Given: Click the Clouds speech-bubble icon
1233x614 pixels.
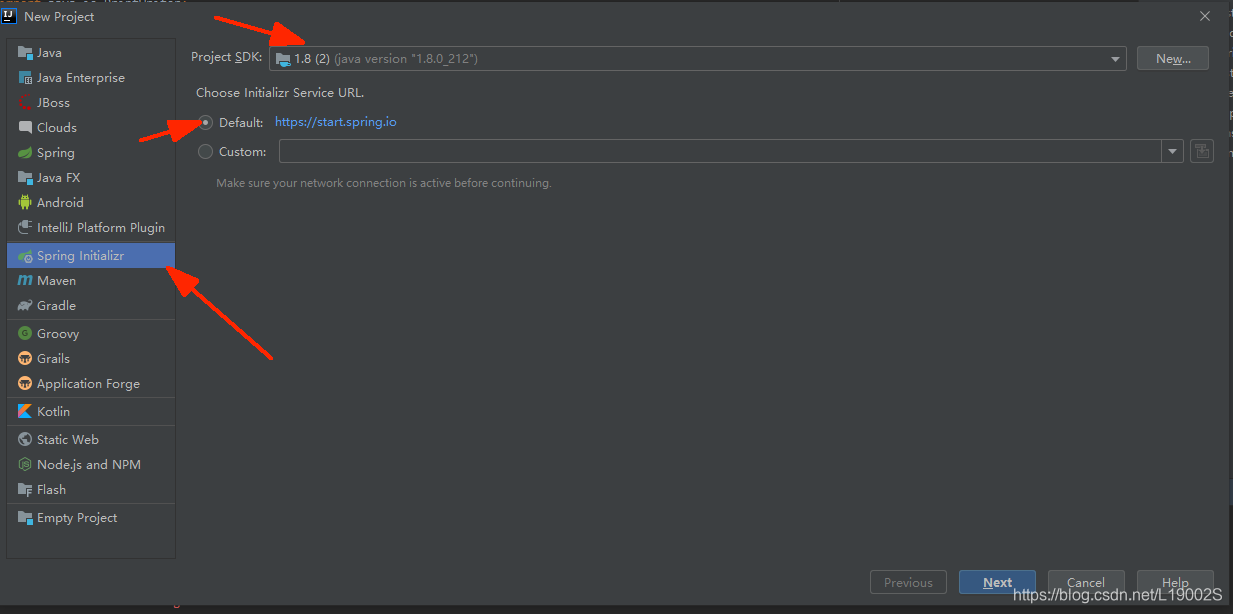Looking at the screenshot, I should pos(25,128).
